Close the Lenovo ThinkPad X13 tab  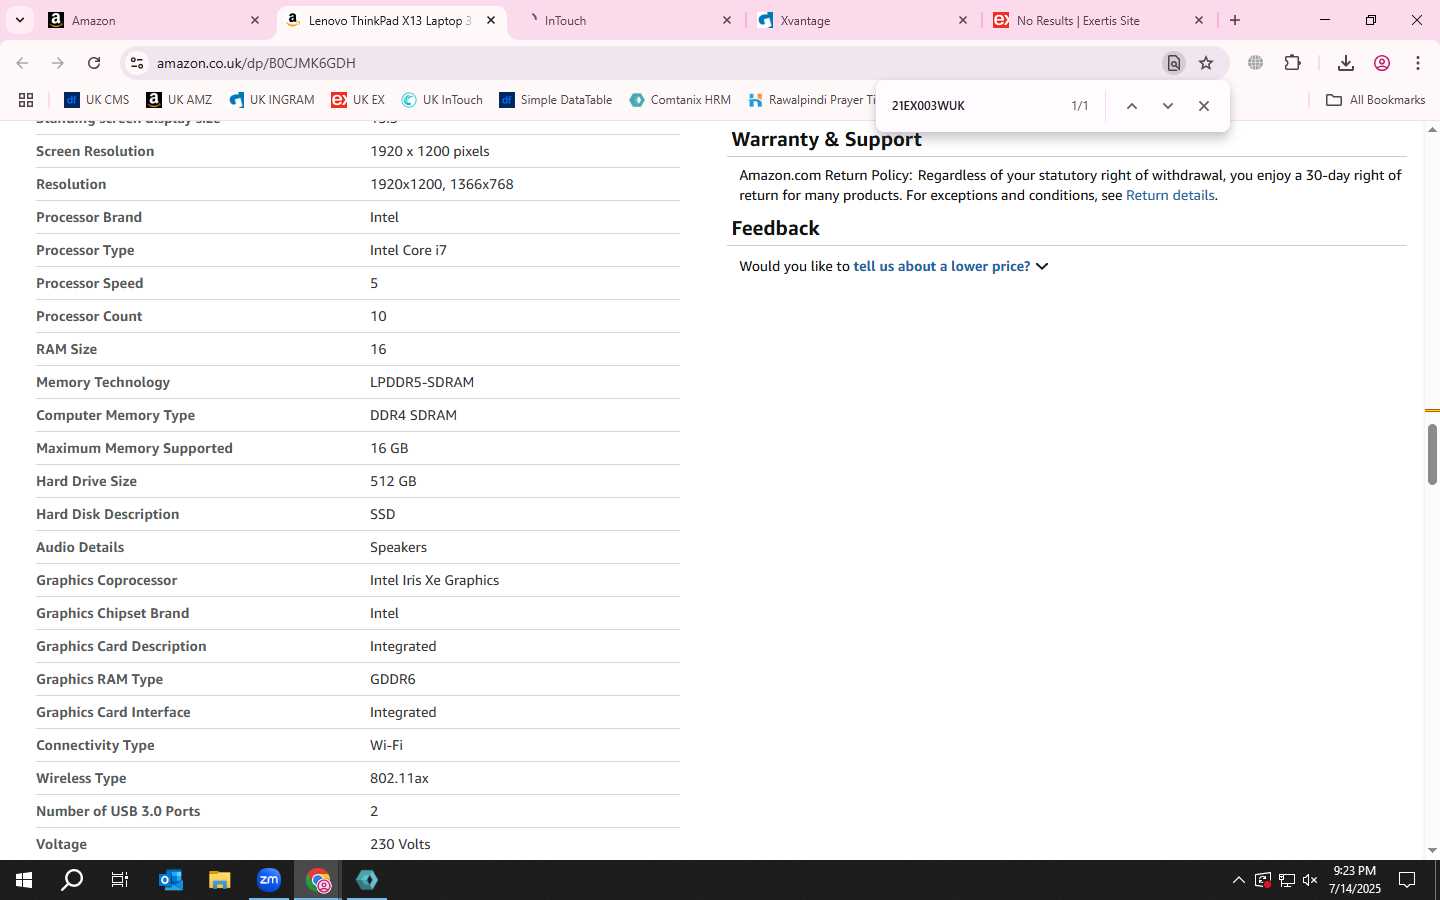pos(491,20)
